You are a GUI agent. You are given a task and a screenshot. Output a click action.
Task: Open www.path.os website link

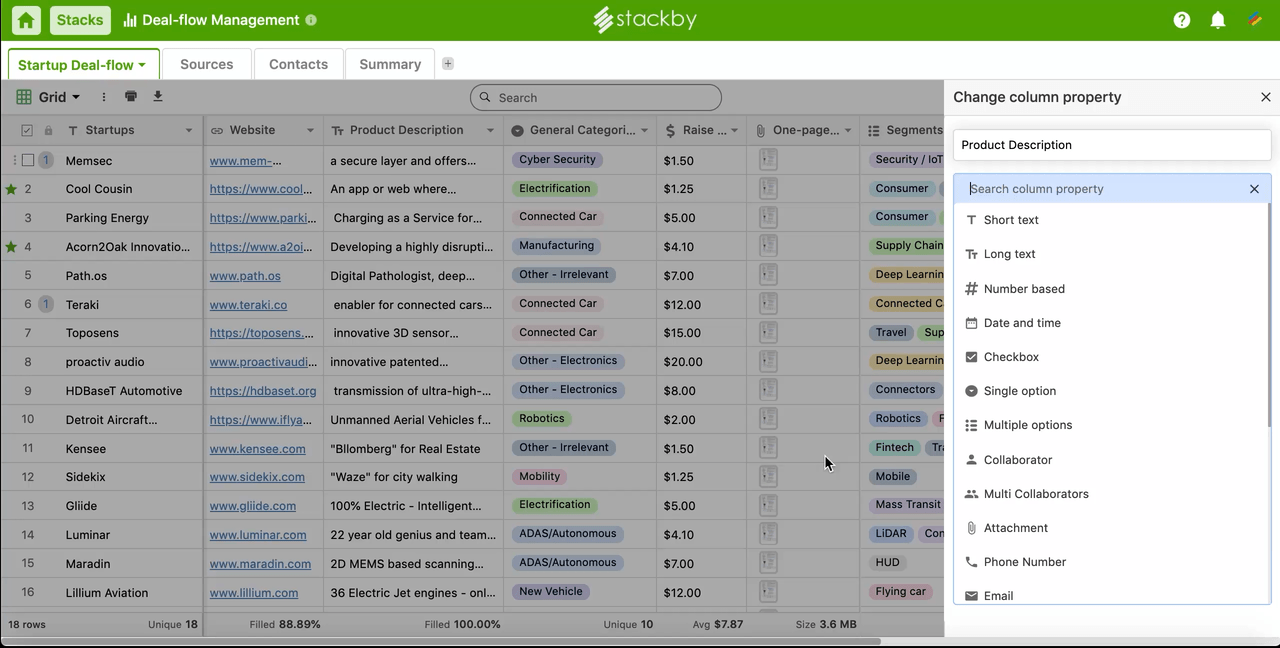tap(245, 276)
